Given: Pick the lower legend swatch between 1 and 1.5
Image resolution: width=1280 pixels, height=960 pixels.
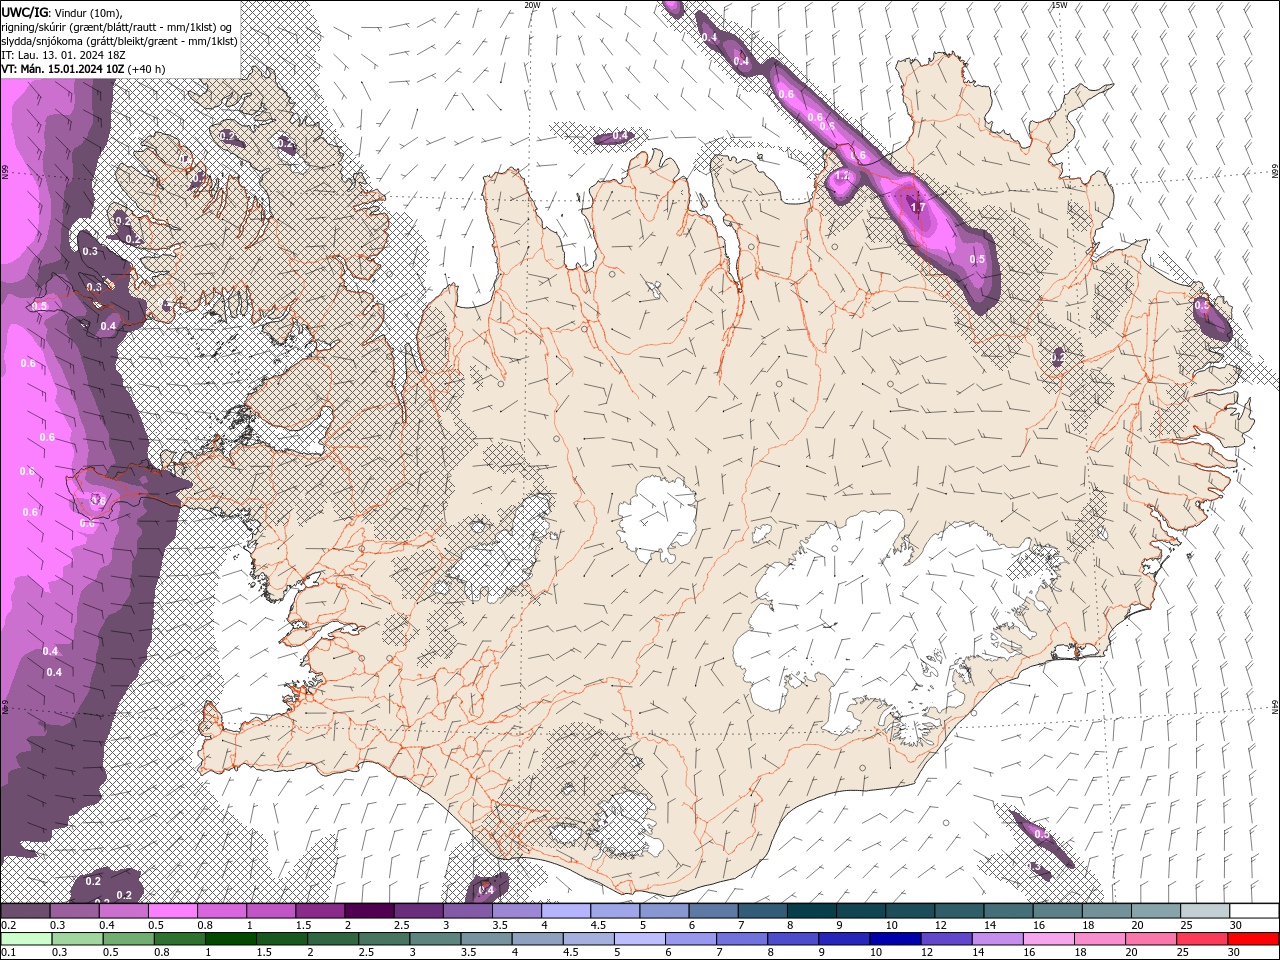Looking at the screenshot, I should (231, 939).
